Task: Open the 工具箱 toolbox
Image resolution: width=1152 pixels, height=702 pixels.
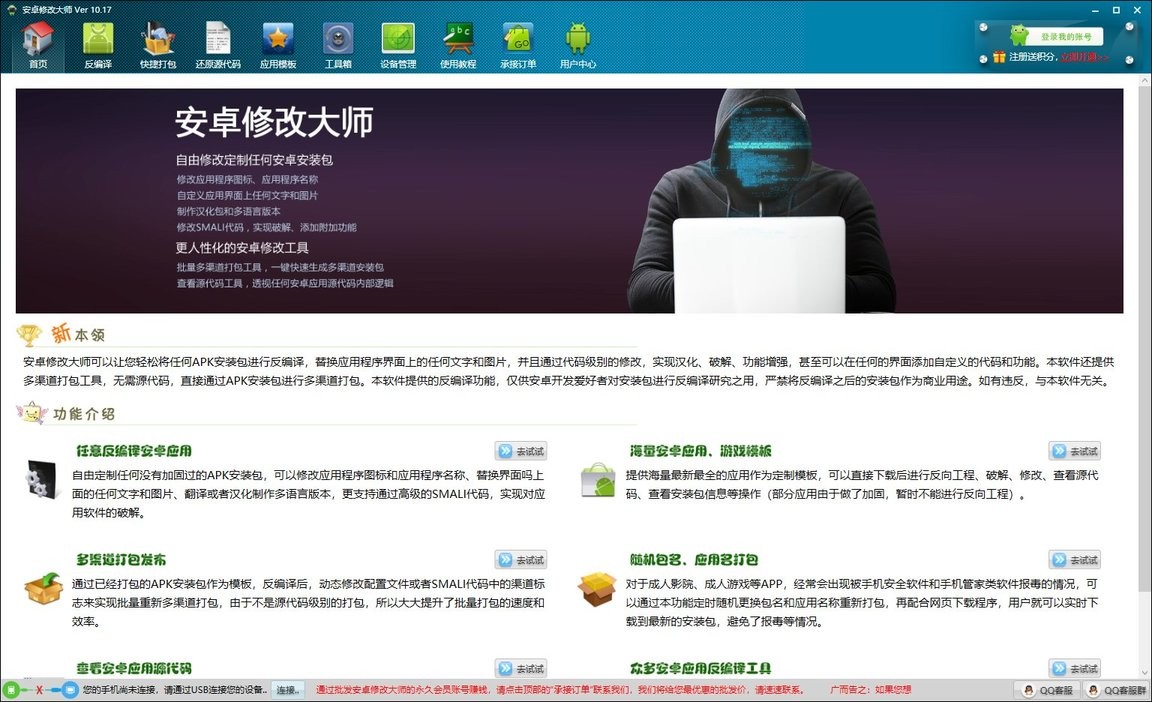Action: pyautogui.click(x=337, y=44)
